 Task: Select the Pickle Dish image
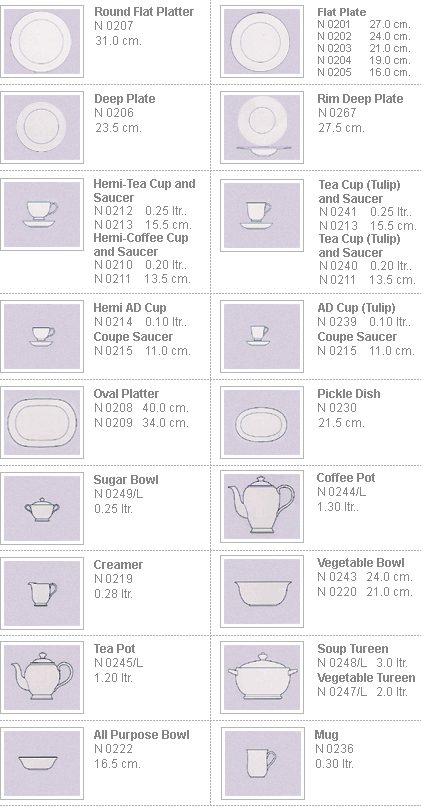click(262, 423)
